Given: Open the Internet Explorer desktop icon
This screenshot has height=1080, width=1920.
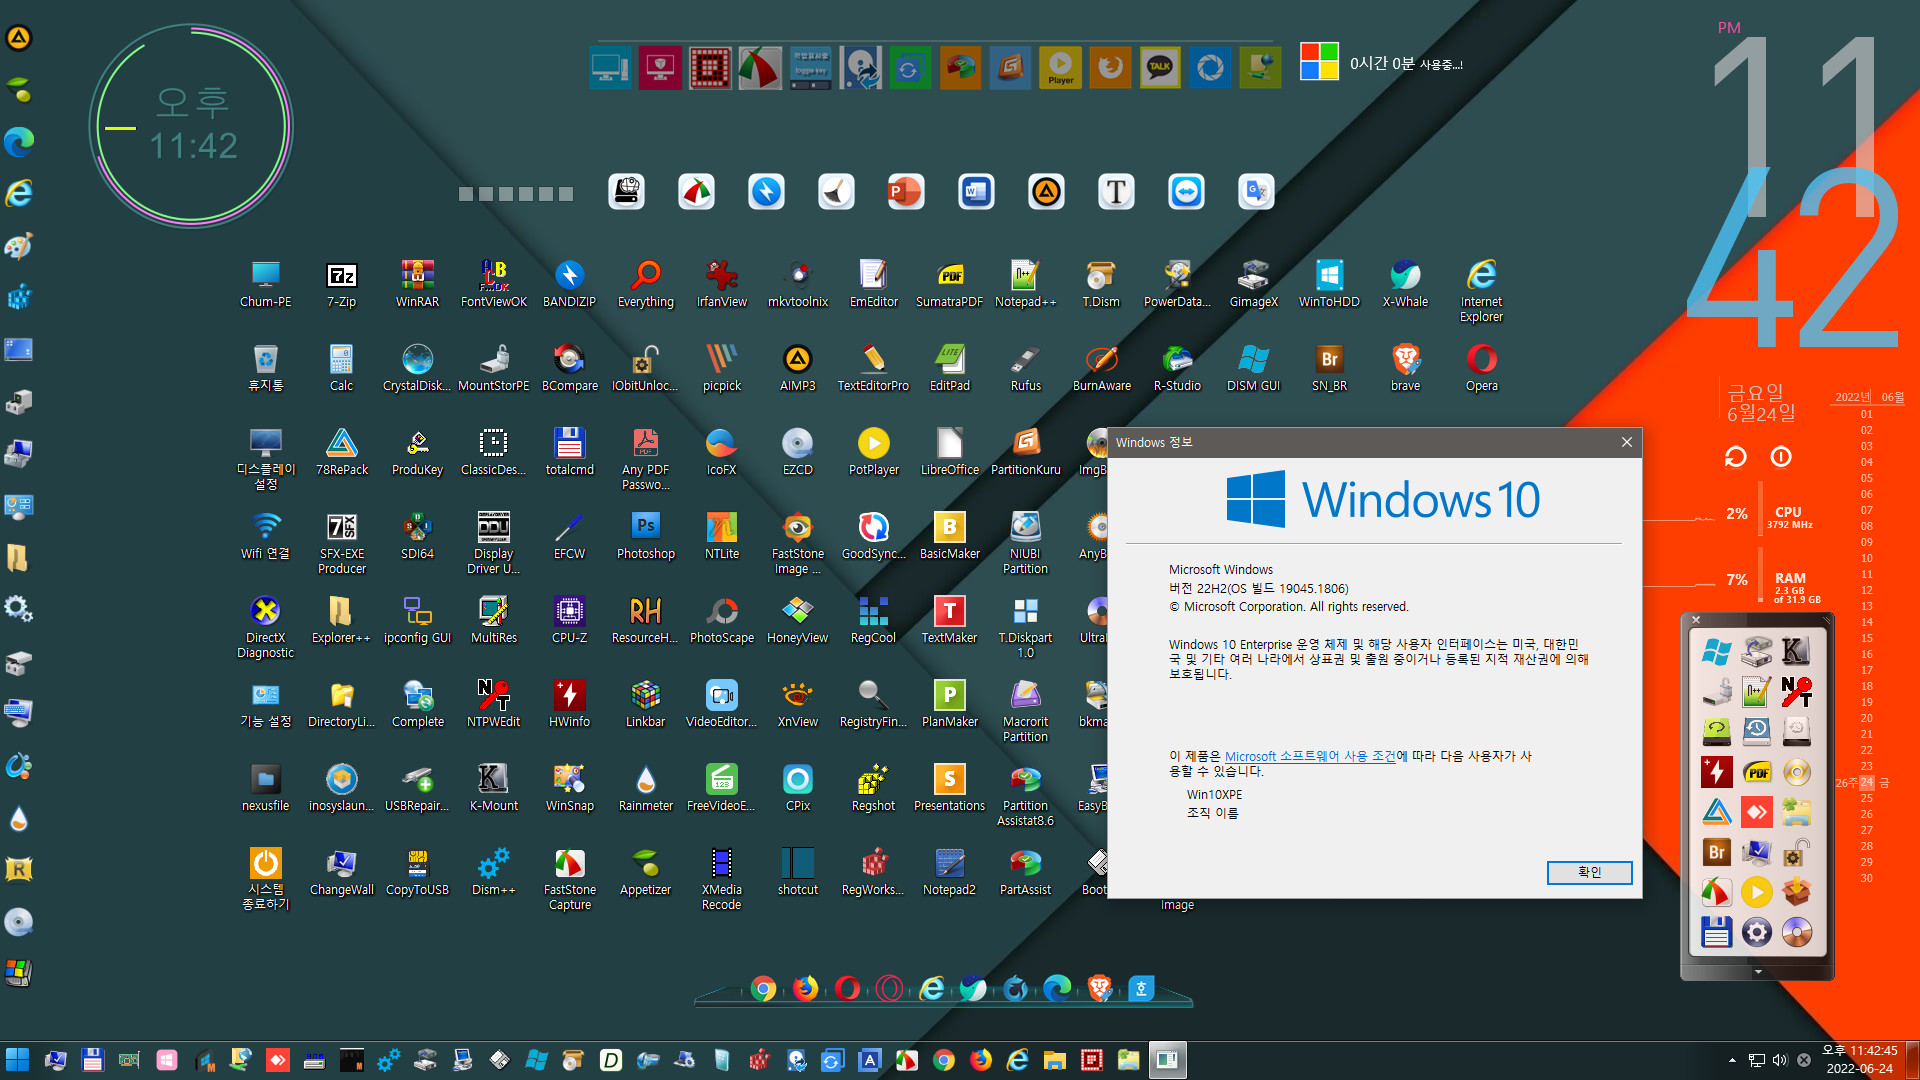Looking at the screenshot, I should point(1481,291).
